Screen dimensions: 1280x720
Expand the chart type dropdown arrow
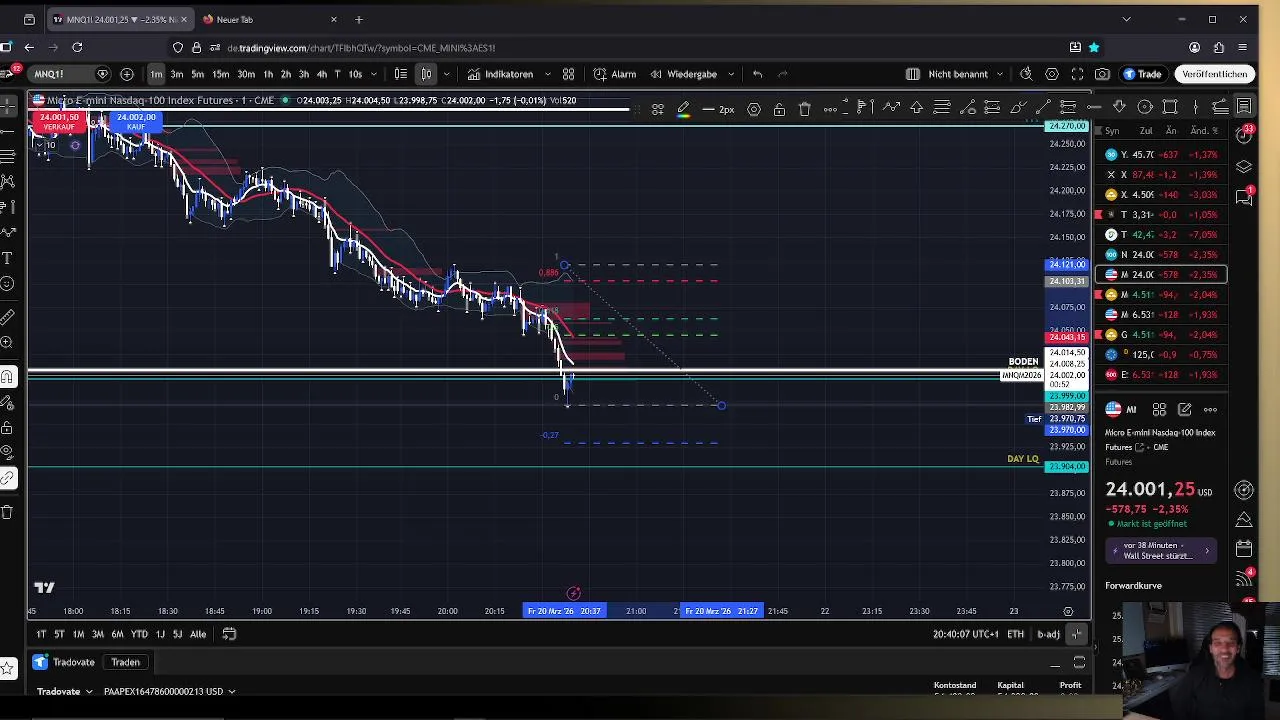tap(446, 74)
